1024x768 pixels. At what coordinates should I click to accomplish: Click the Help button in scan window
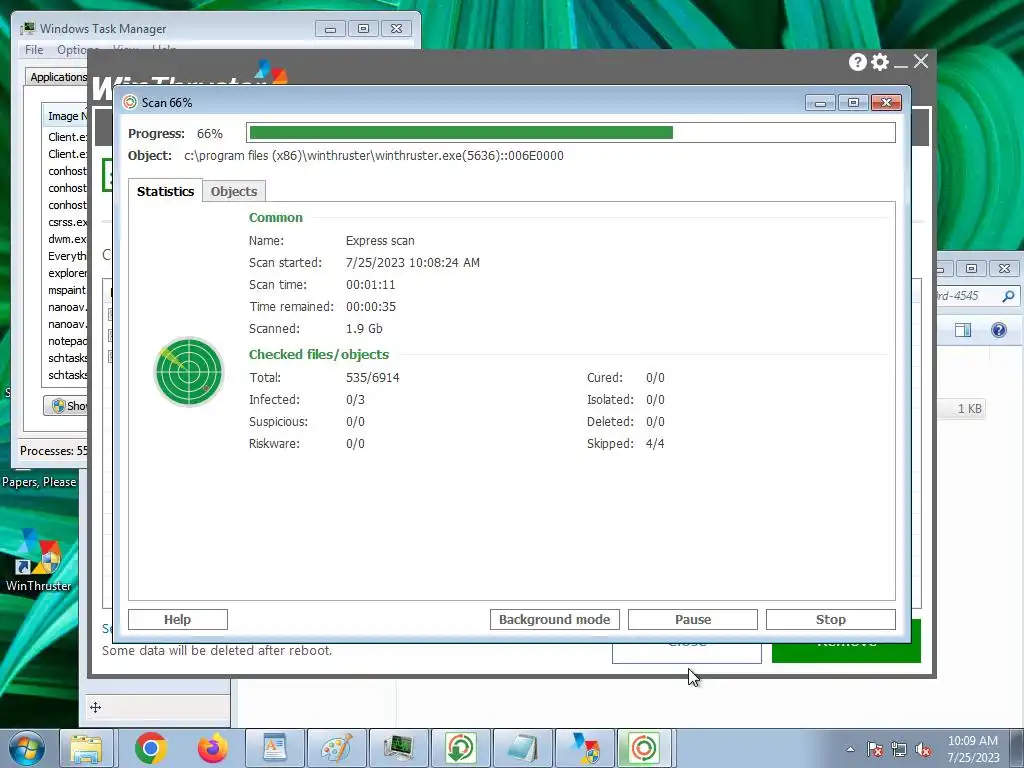pyautogui.click(x=178, y=619)
